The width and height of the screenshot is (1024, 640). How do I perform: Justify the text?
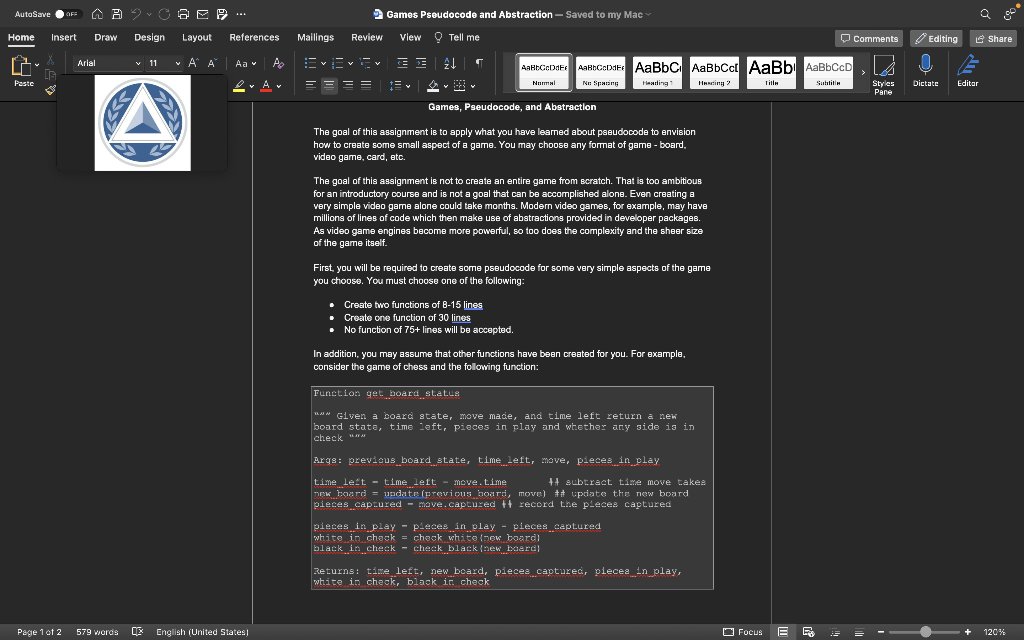click(x=366, y=86)
